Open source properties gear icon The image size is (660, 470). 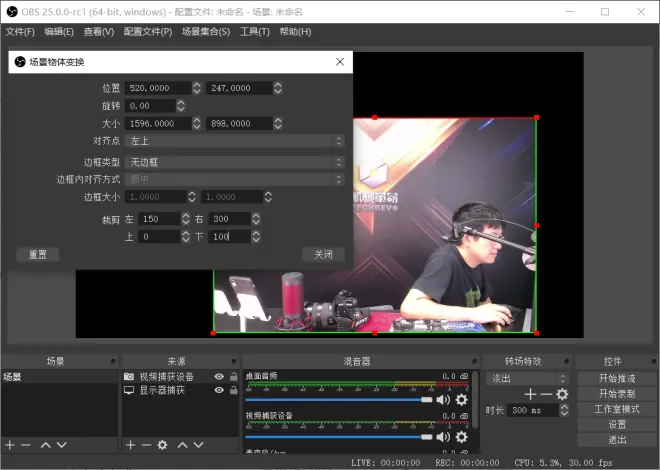tap(162, 445)
